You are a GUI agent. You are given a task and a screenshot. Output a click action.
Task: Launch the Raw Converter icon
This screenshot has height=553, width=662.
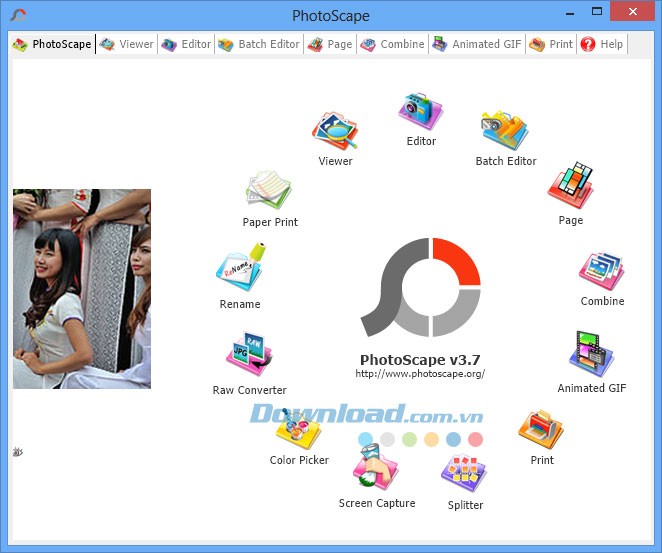tap(249, 354)
